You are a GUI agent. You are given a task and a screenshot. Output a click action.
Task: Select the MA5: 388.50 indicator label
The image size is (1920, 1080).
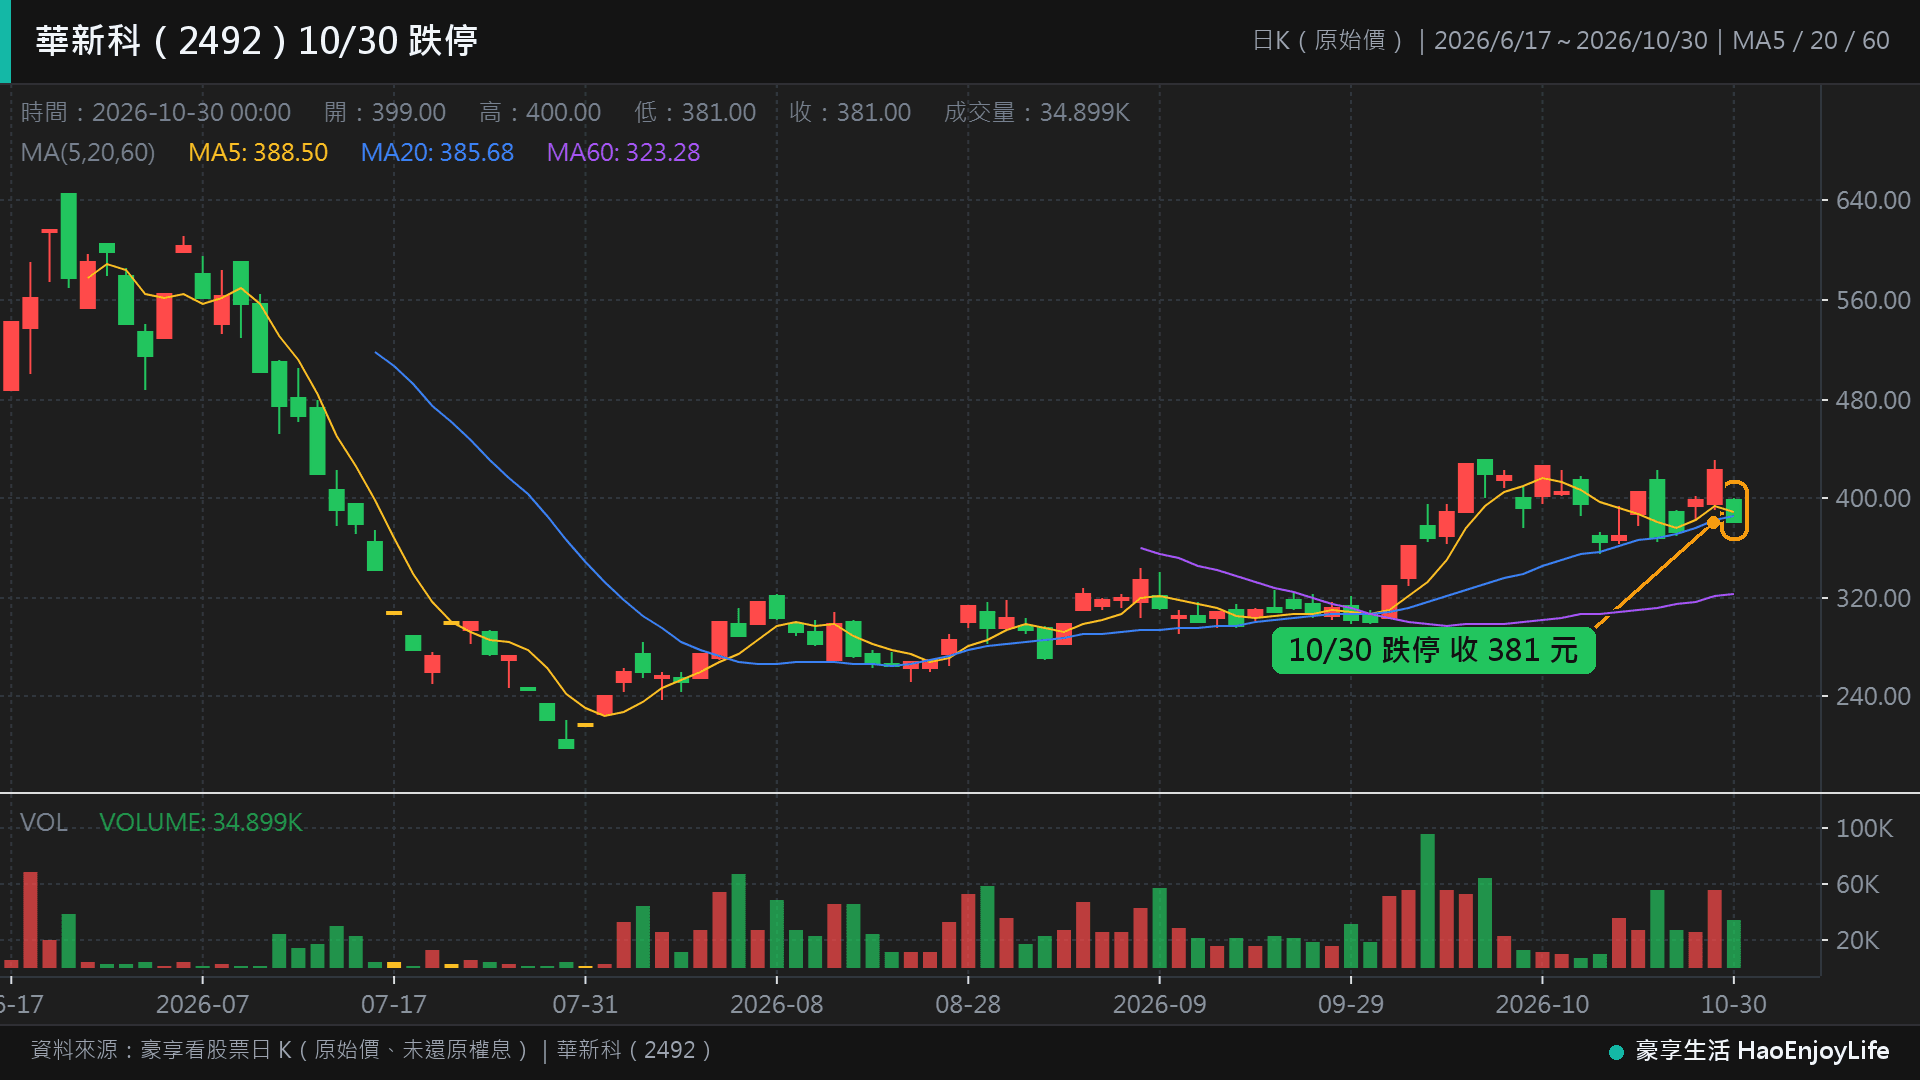pos(258,153)
